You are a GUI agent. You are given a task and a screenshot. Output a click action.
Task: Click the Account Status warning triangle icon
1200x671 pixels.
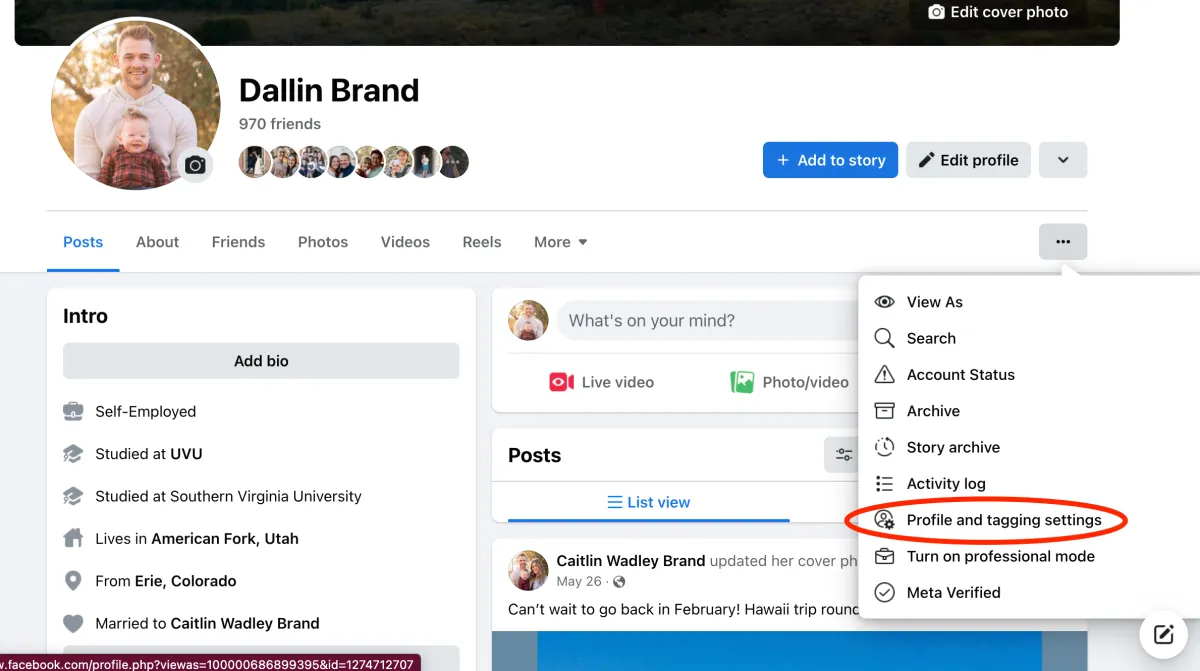(x=884, y=375)
